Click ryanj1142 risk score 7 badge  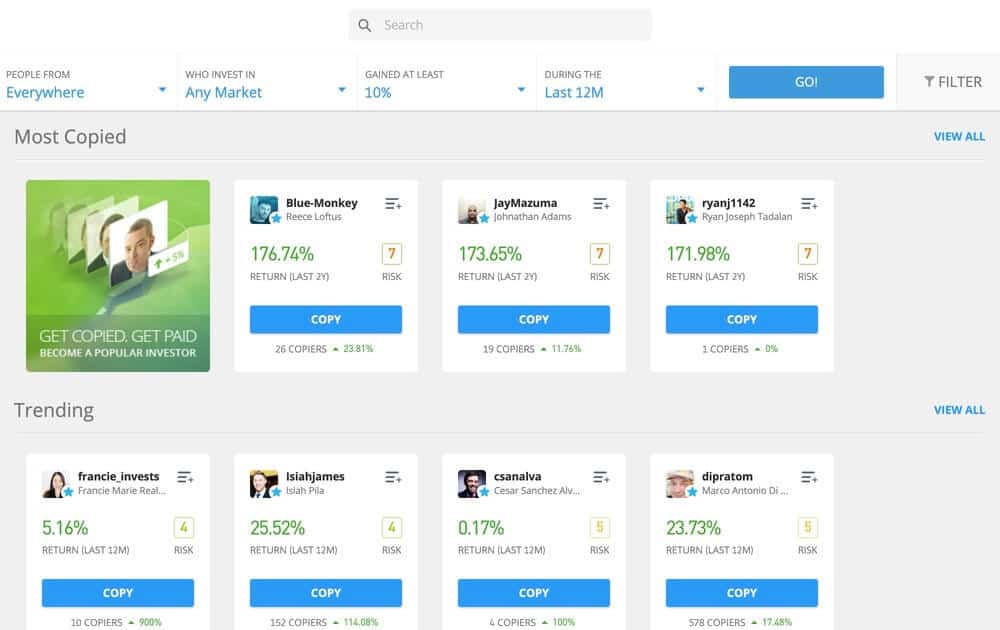[807, 254]
